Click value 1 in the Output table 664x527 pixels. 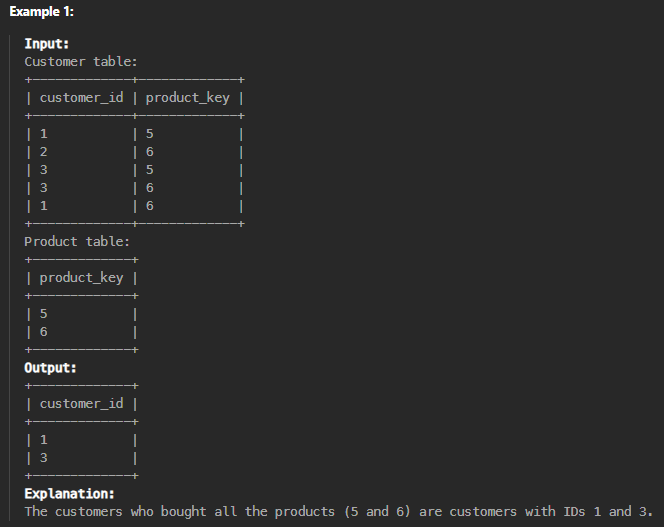point(44,440)
